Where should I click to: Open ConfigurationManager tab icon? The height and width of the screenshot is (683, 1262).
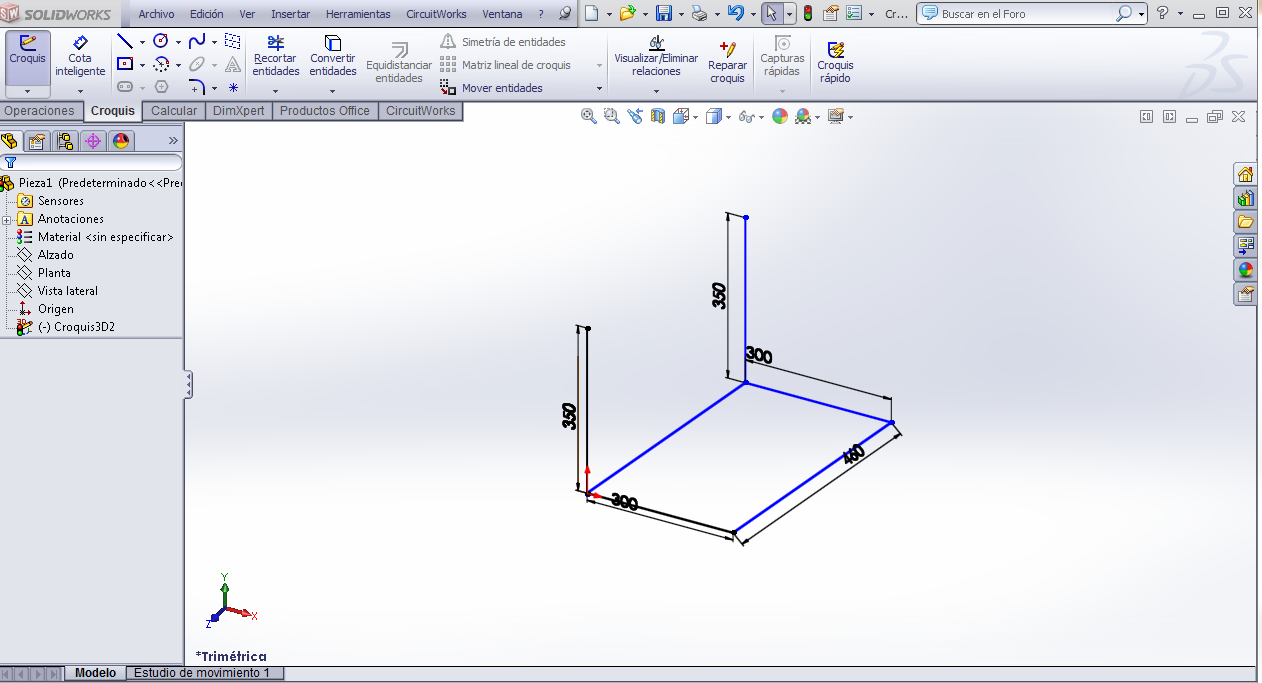[x=65, y=141]
